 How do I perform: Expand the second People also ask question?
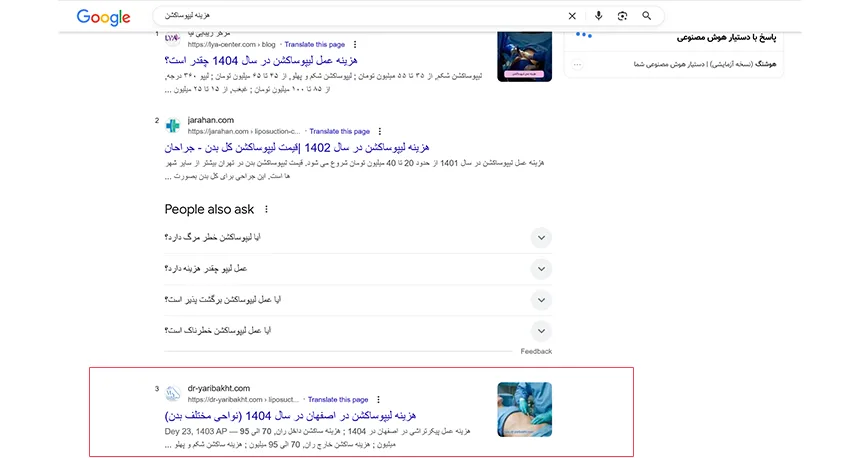point(541,269)
